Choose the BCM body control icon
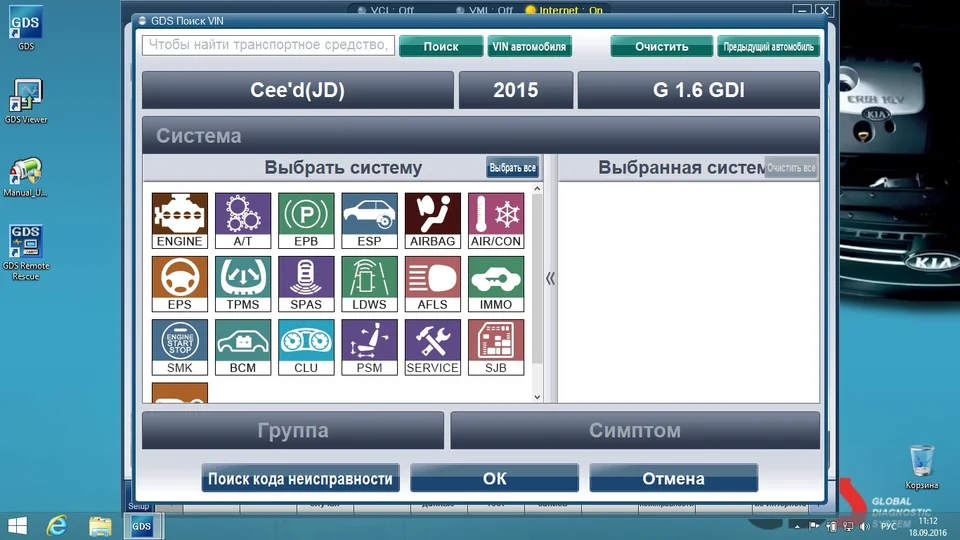Screen dimensions: 960x540 click(x=242, y=347)
